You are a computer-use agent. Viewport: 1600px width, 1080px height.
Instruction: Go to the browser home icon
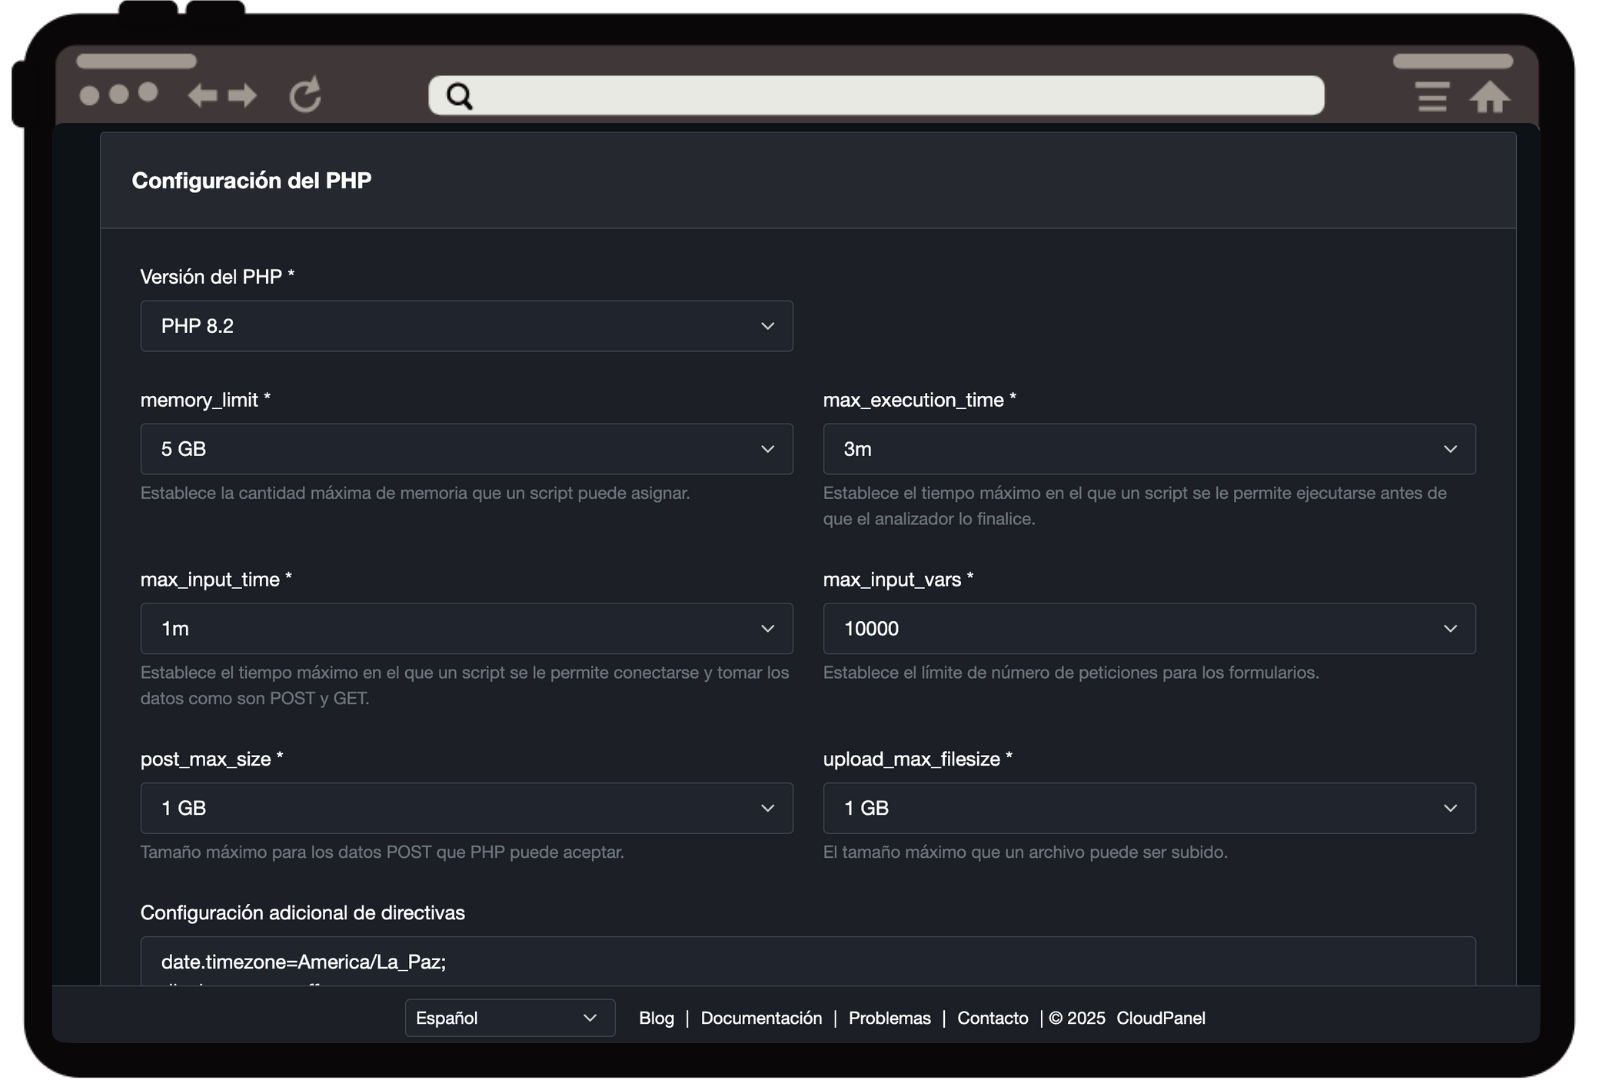pyautogui.click(x=1489, y=97)
